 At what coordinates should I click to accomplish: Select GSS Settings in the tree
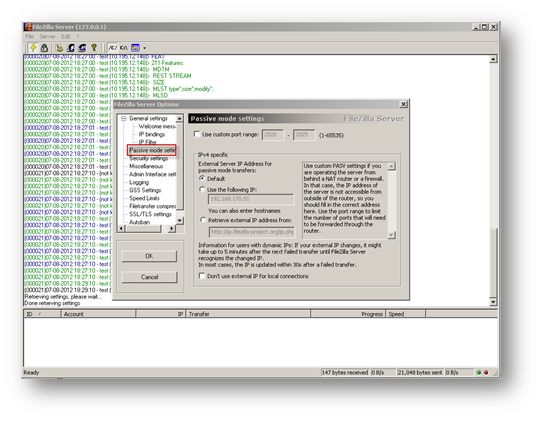coord(145,190)
